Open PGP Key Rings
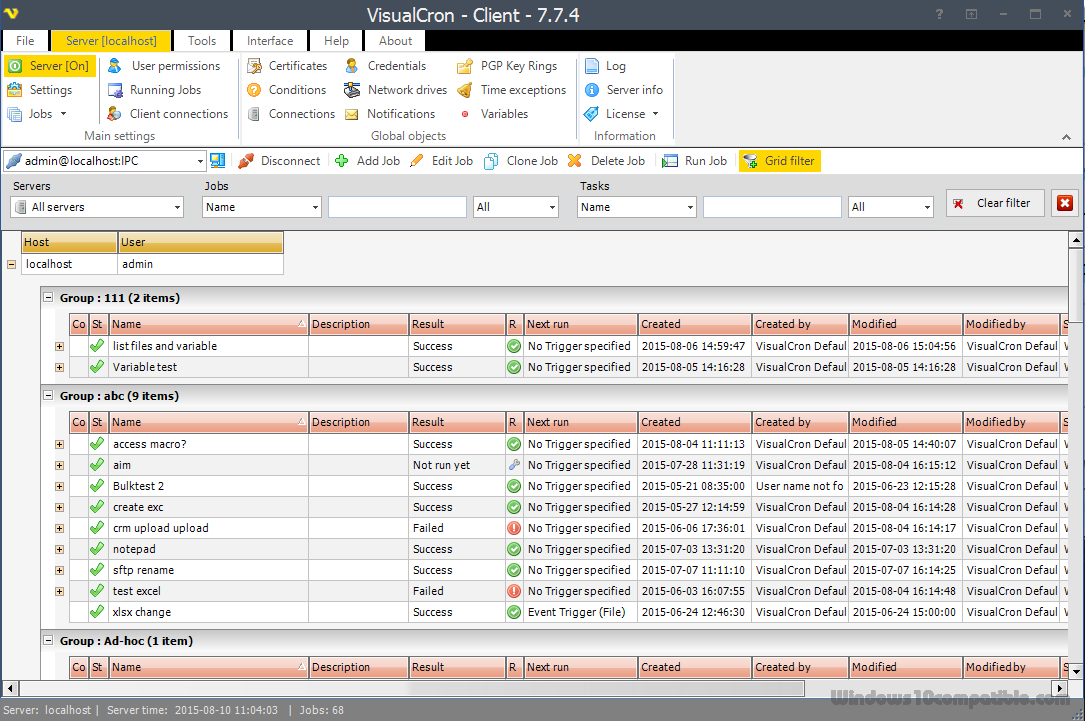 pyautogui.click(x=507, y=66)
